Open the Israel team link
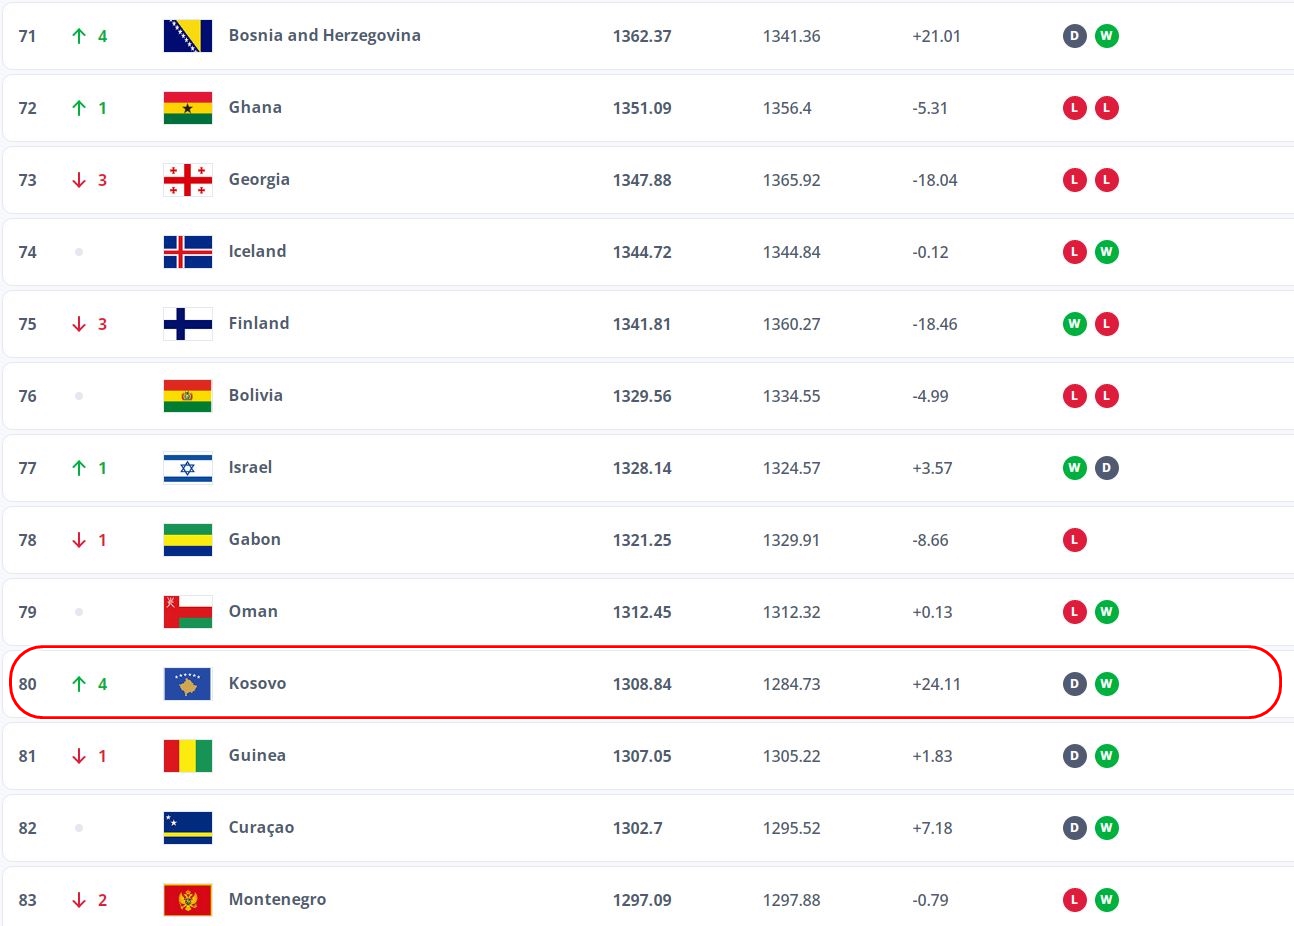This screenshot has height=926, width=1294. [250, 467]
